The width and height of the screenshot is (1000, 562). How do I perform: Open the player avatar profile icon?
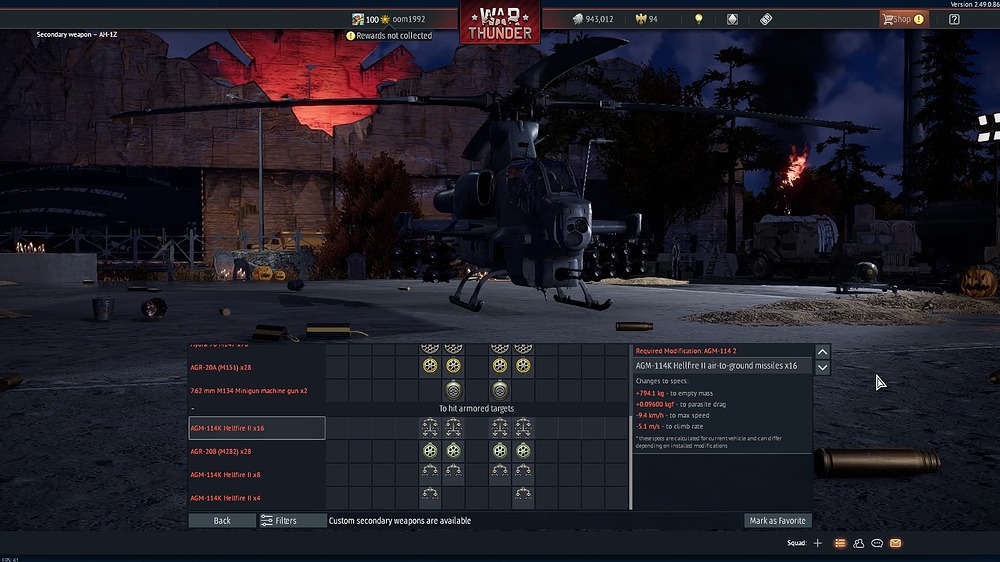click(358, 19)
